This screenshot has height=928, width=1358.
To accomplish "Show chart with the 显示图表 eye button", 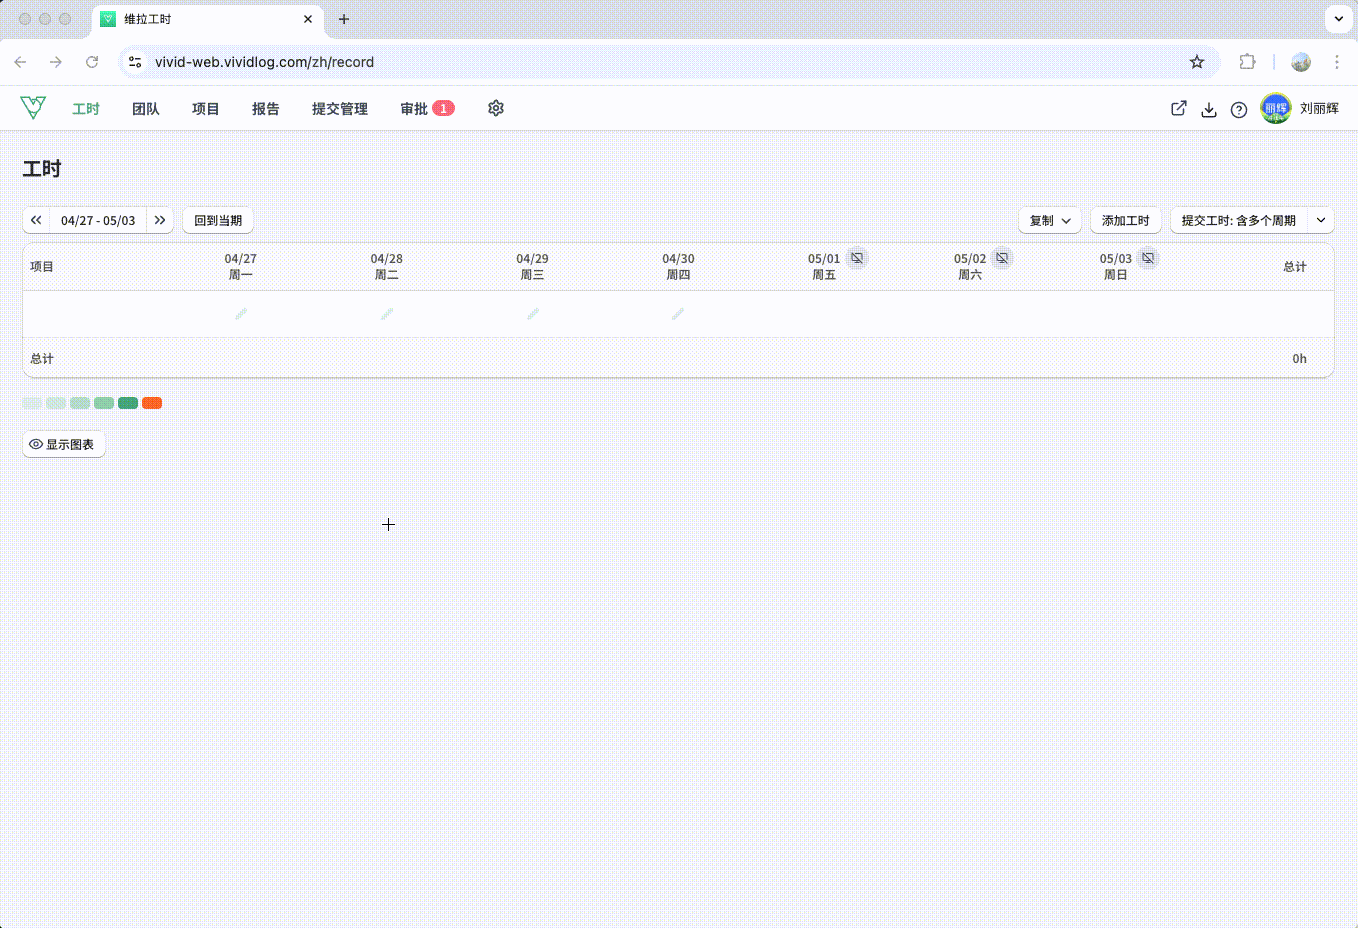I will point(64,444).
